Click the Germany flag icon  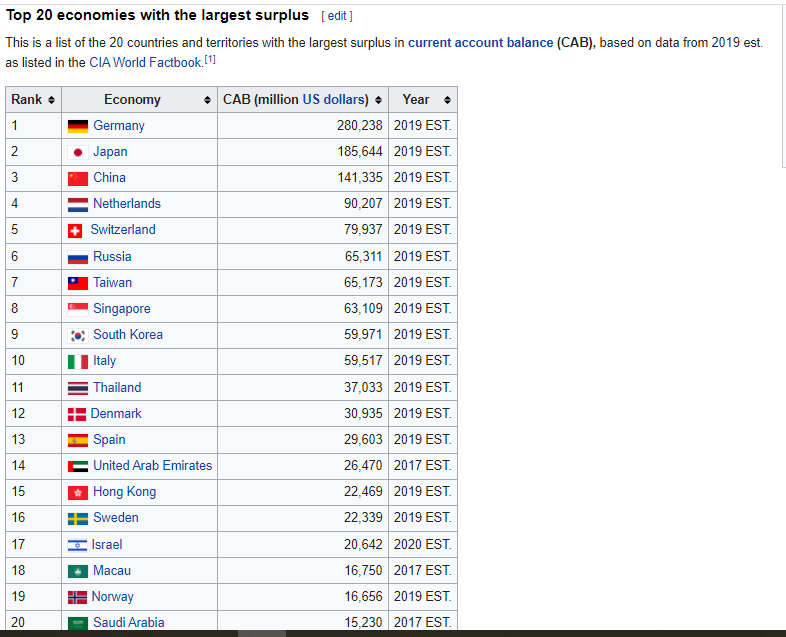click(78, 126)
